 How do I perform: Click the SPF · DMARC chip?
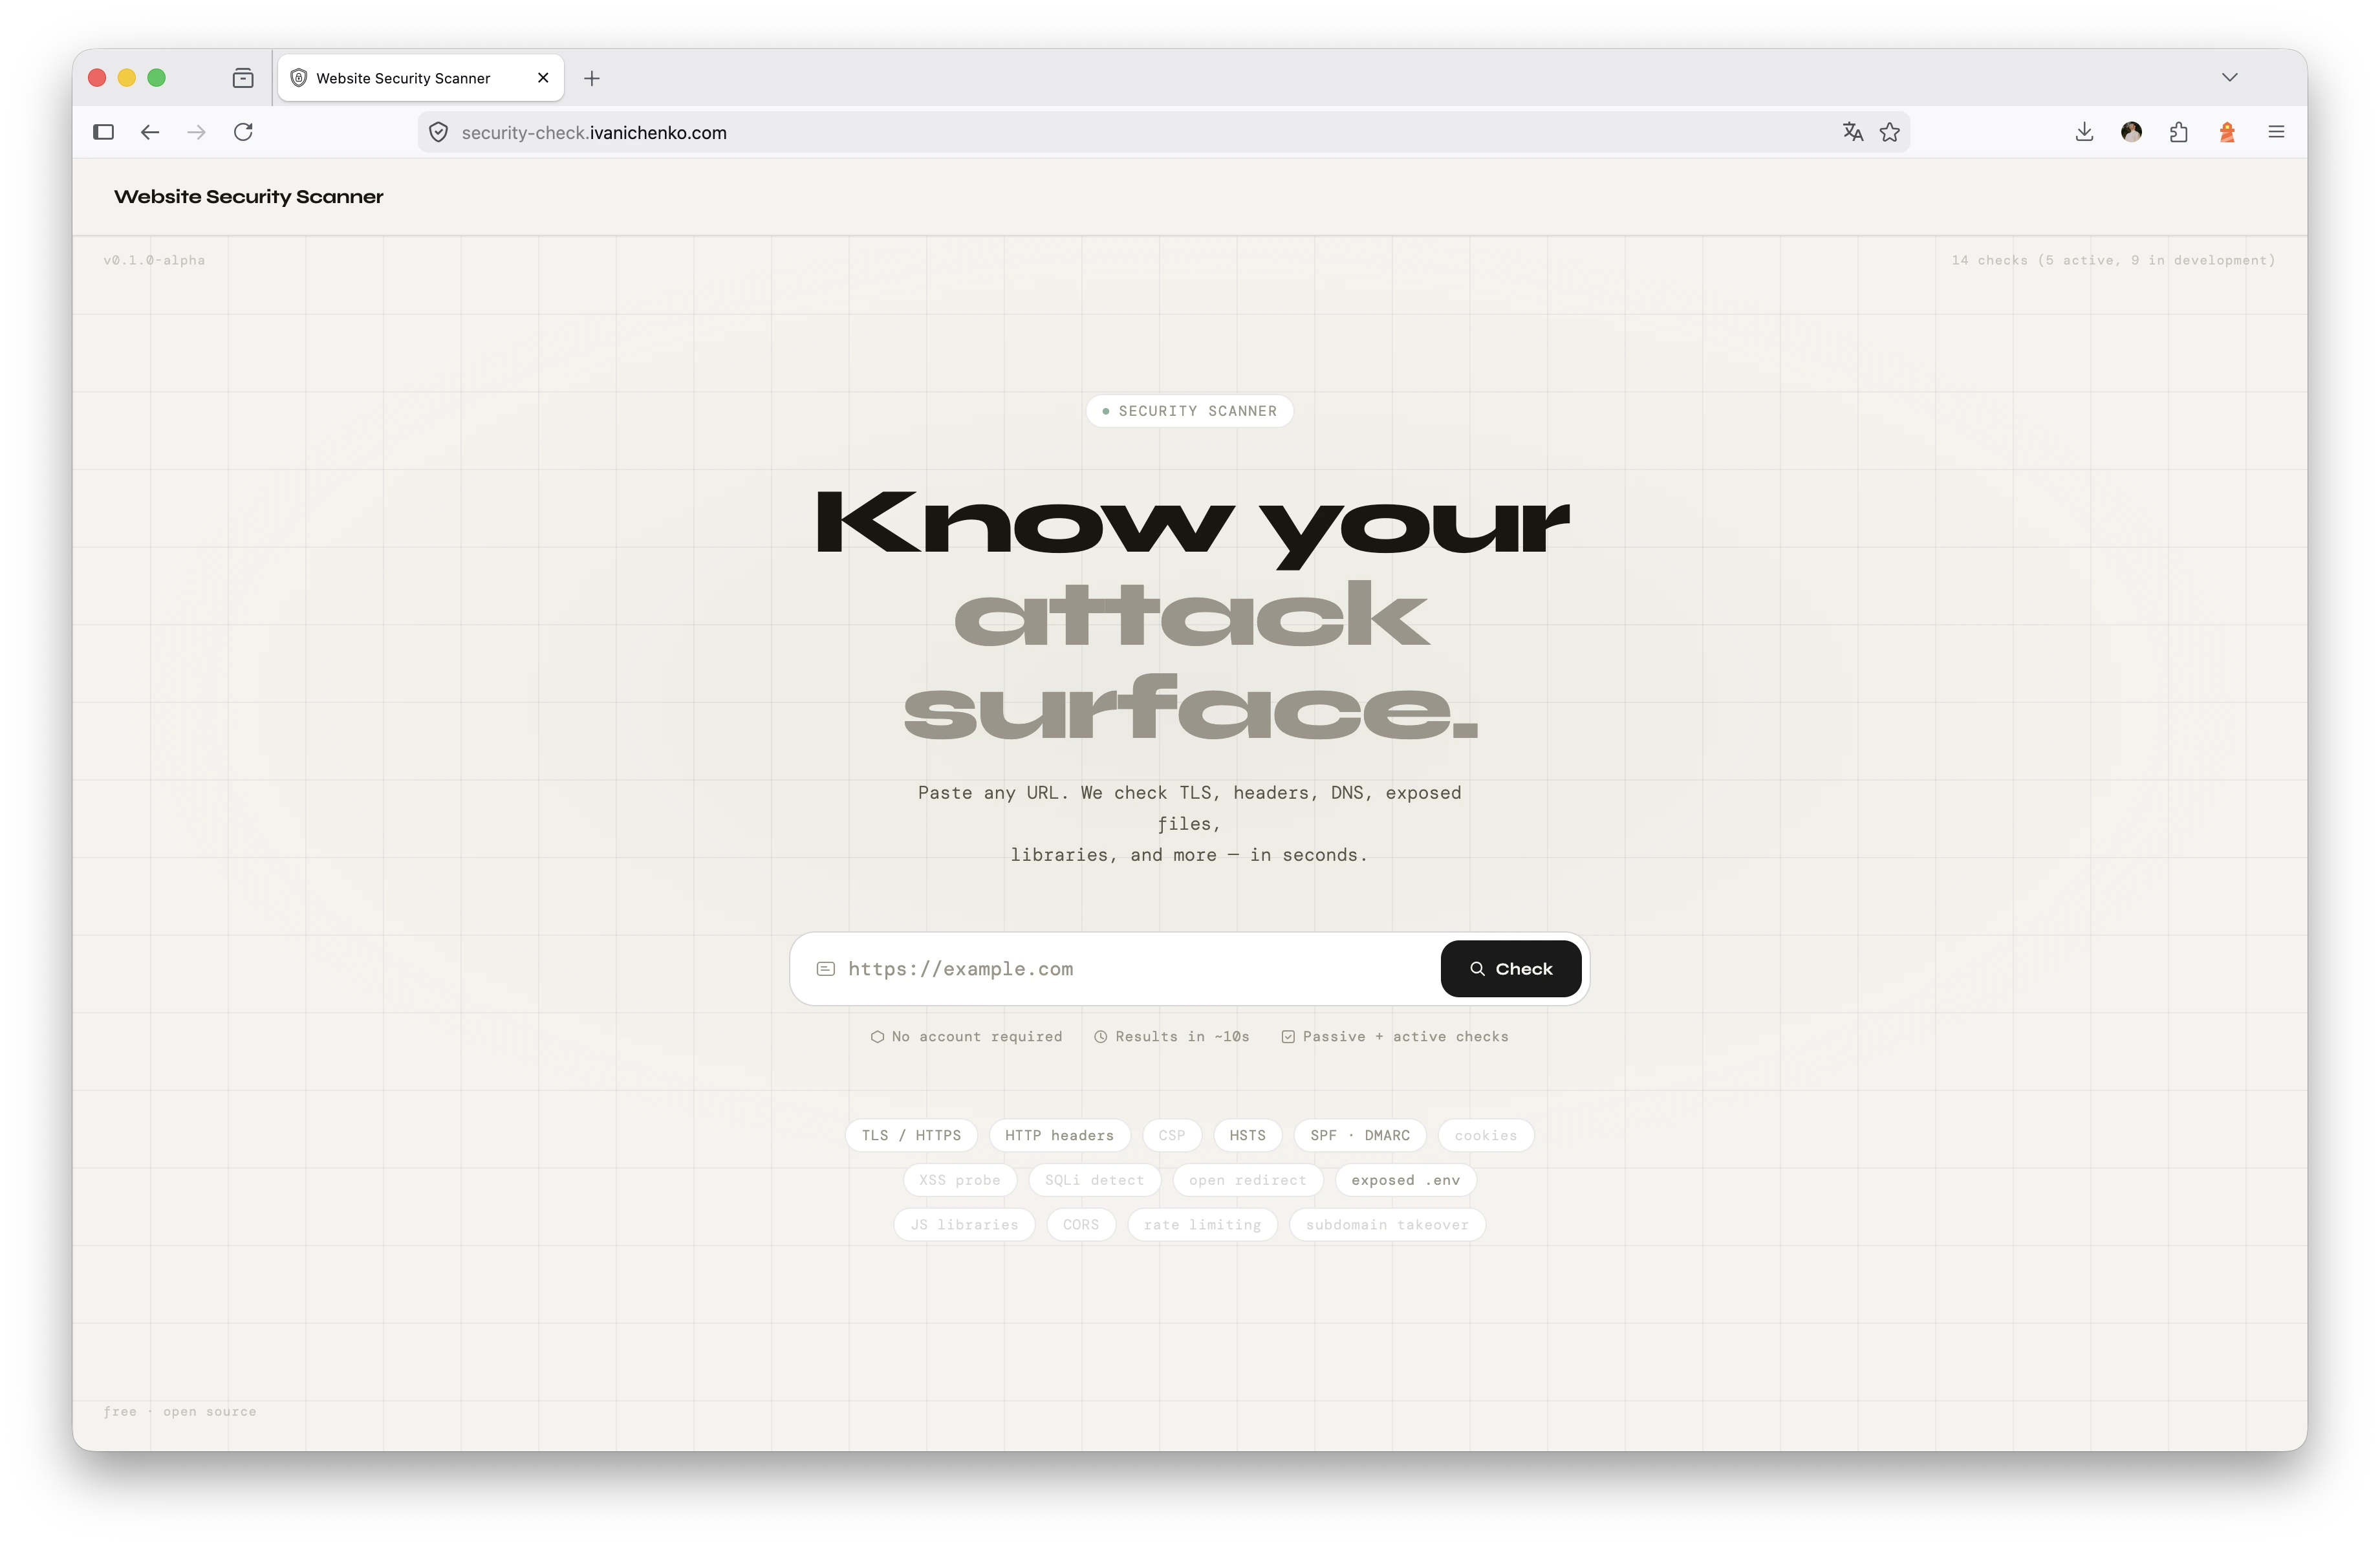pyautogui.click(x=1360, y=1136)
